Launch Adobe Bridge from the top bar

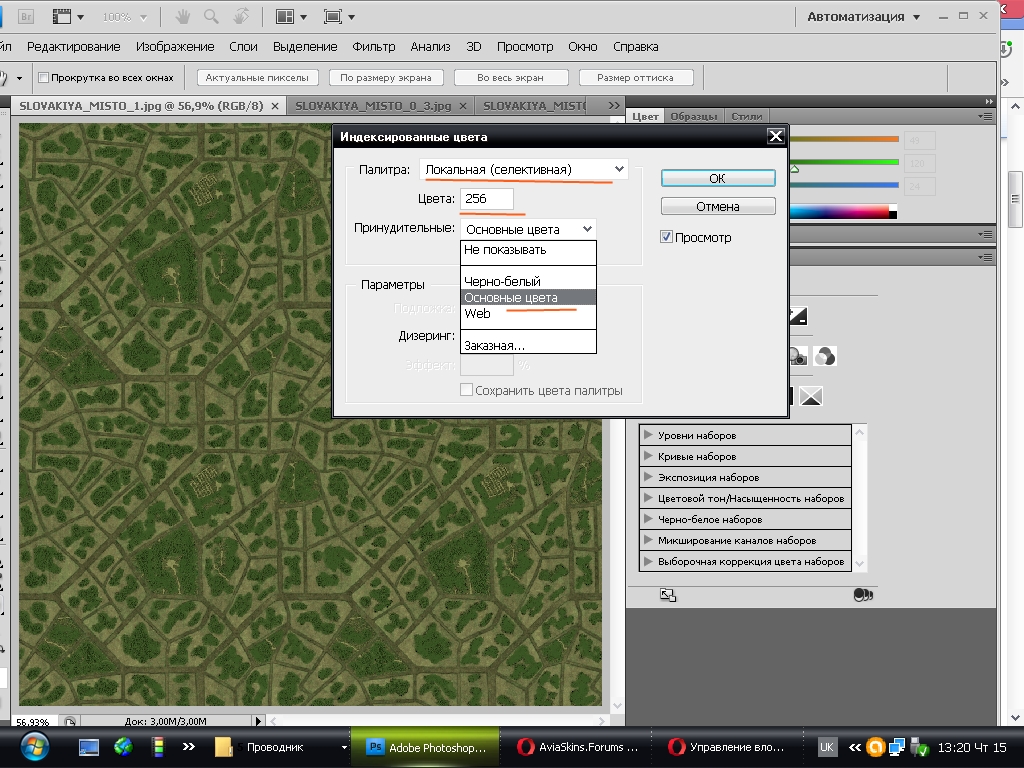pos(27,17)
